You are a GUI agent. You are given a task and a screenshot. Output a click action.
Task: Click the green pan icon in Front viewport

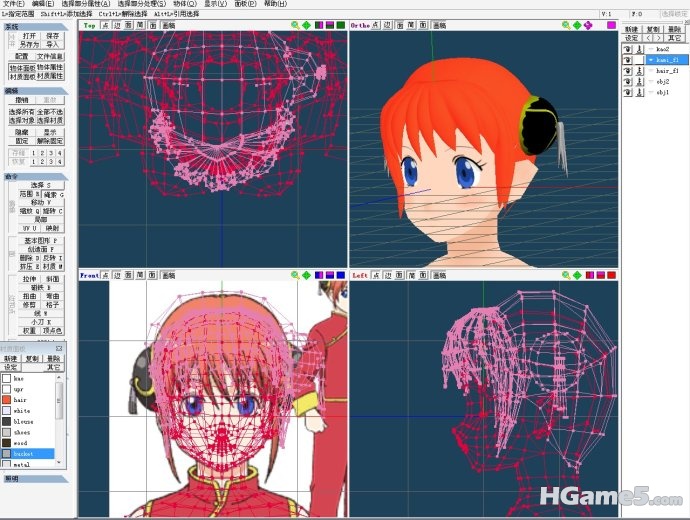click(305, 274)
